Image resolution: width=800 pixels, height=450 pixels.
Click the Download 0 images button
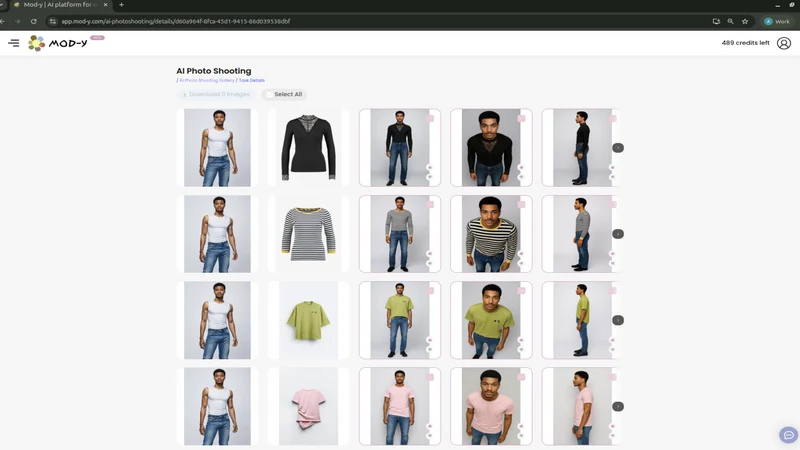(217, 94)
